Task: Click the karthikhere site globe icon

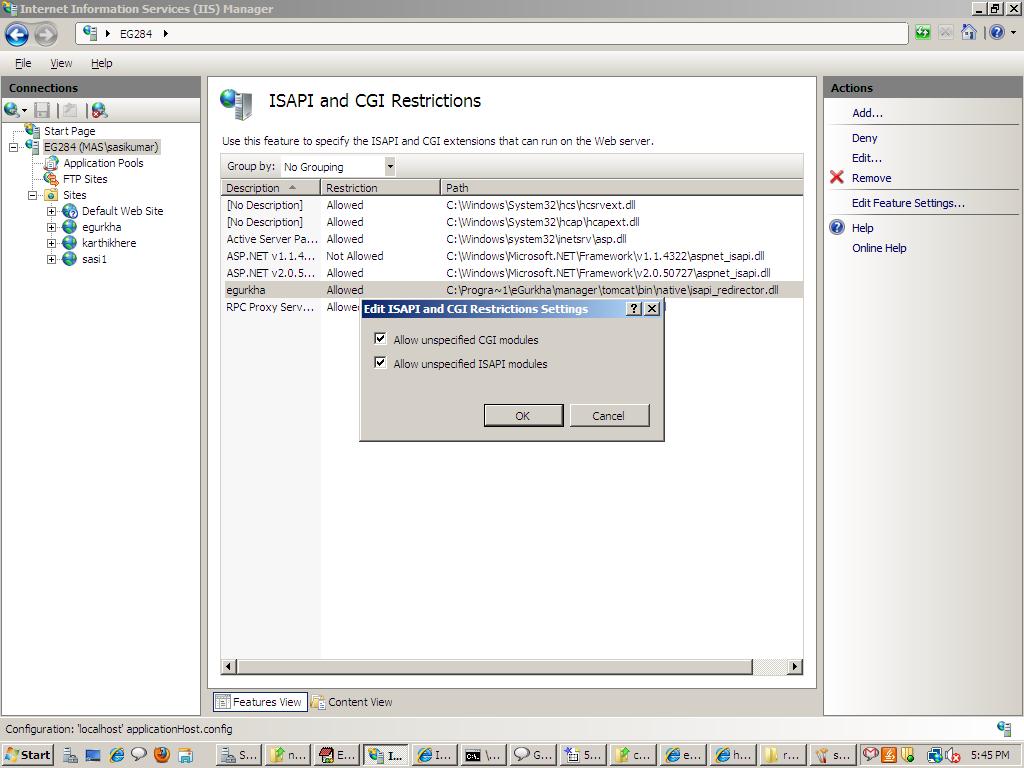Action: click(x=70, y=243)
